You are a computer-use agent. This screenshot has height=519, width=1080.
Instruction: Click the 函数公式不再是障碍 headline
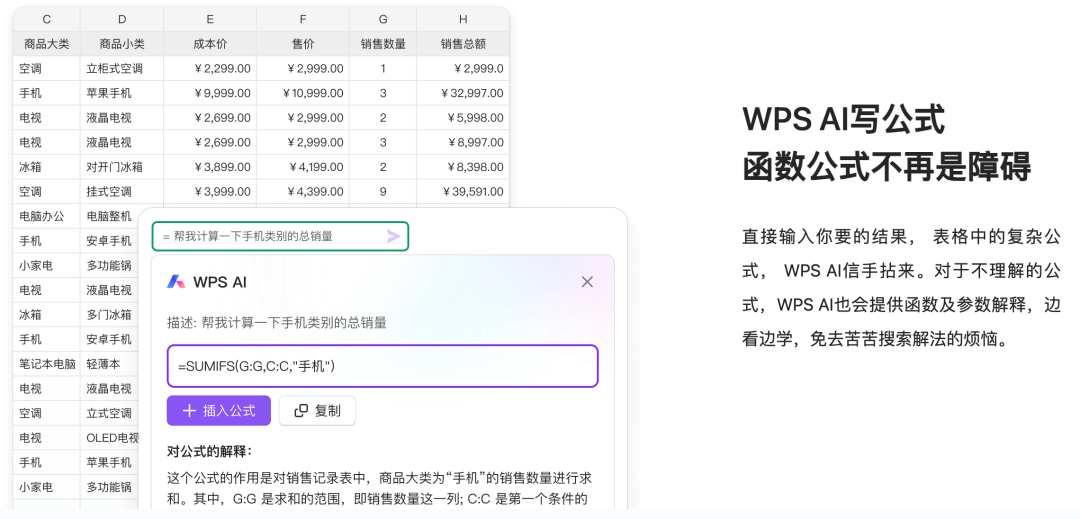click(886, 166)
